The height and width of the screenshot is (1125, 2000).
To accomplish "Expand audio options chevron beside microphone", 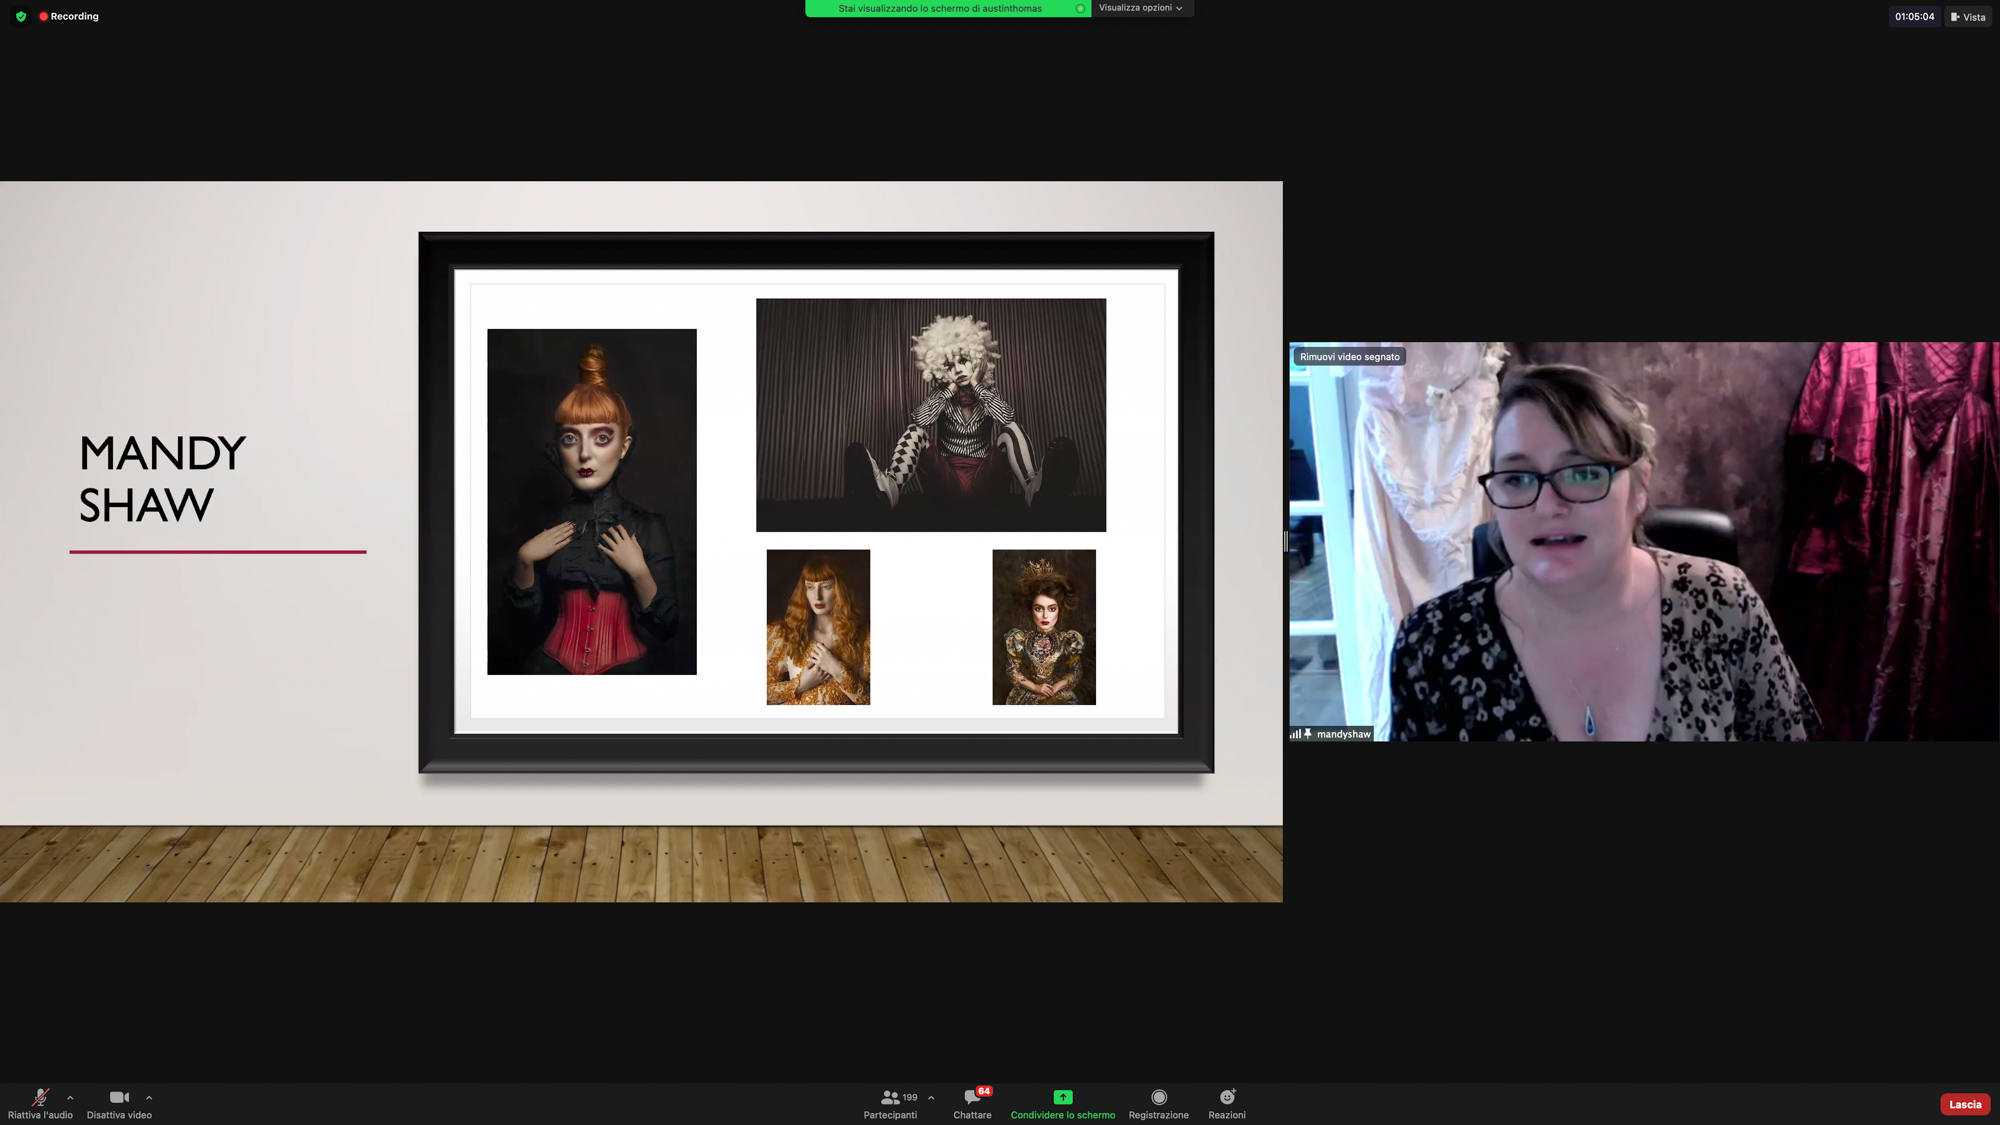I will (70, 1097).
